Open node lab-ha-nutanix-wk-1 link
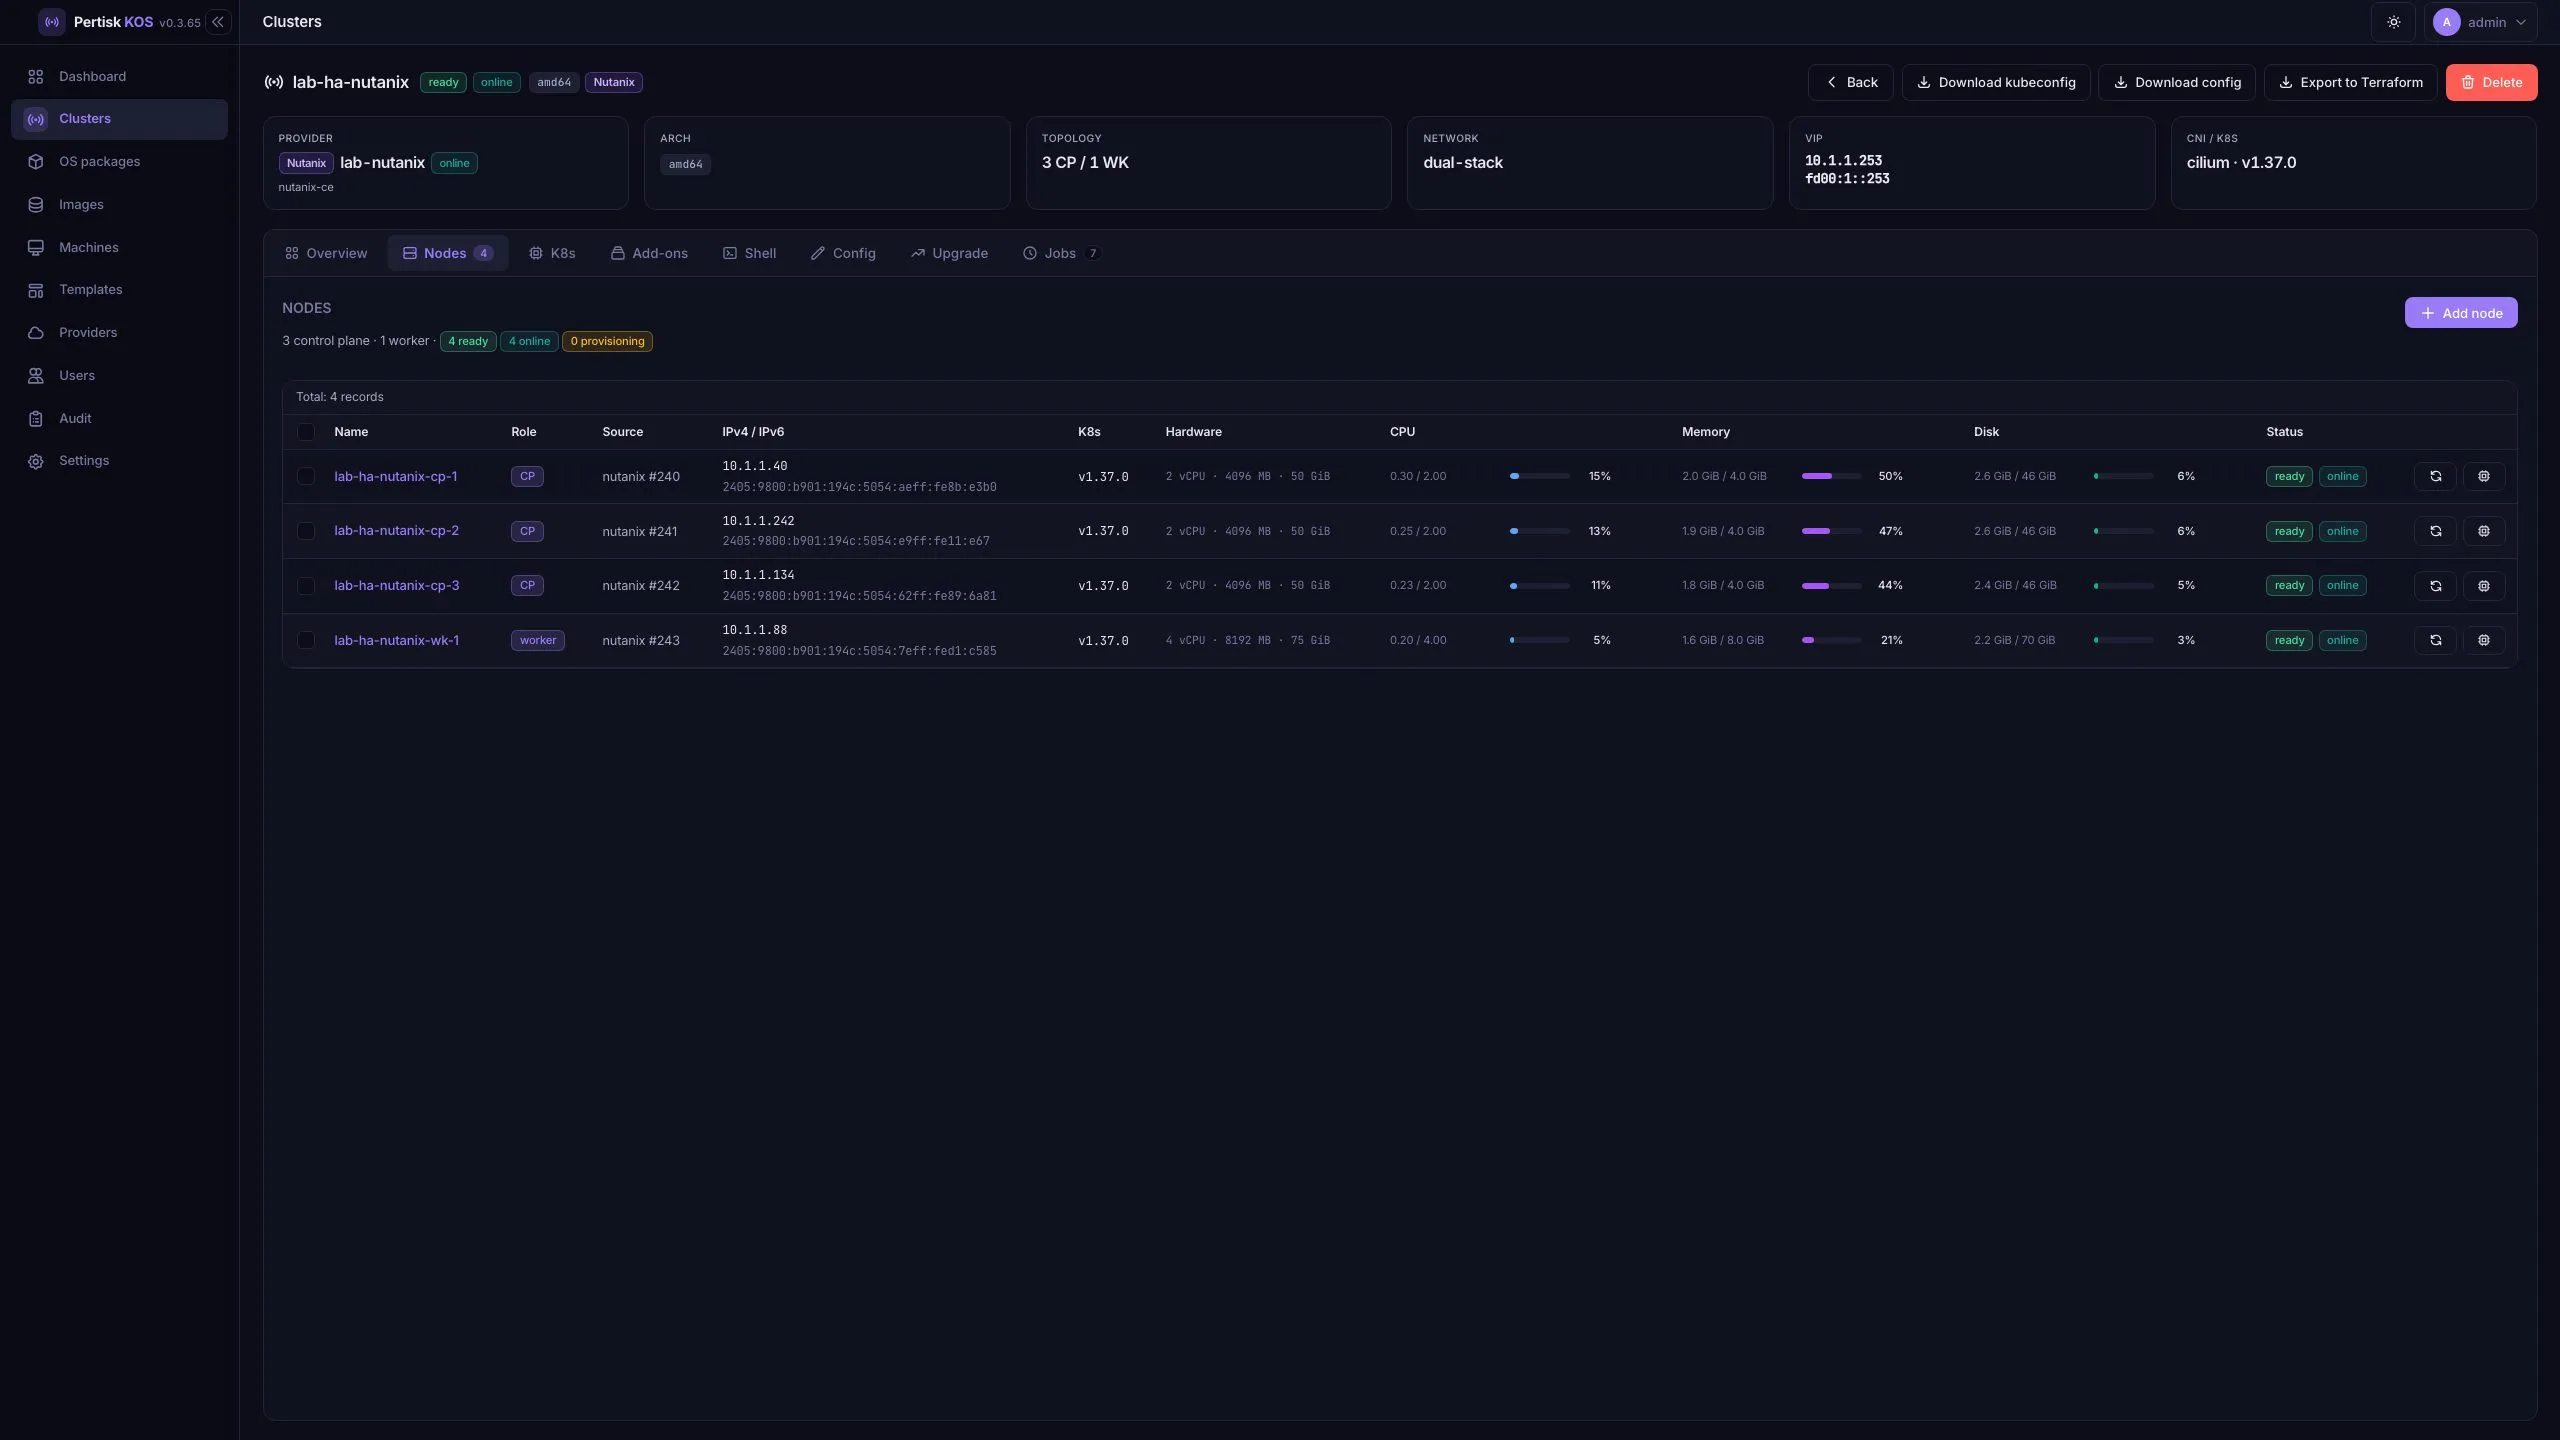 (396, 640)
